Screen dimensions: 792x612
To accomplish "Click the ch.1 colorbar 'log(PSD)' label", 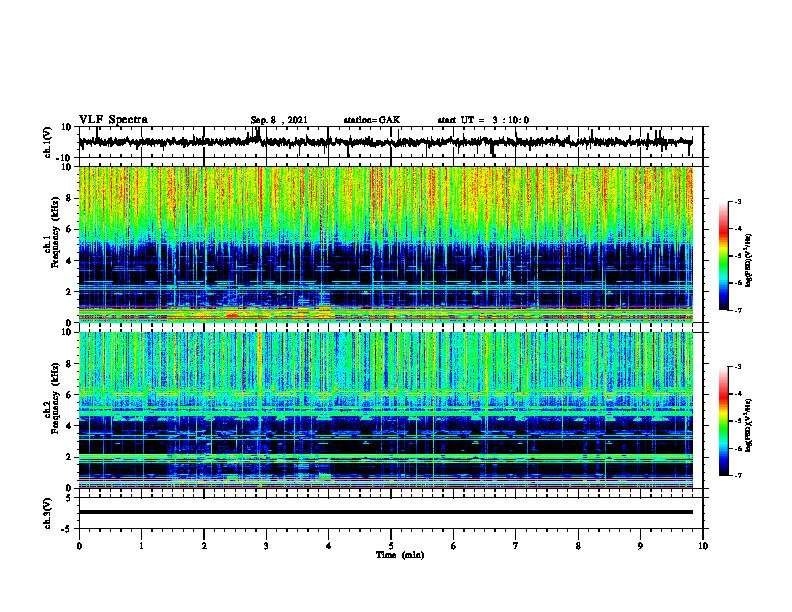I will [x=749, y=261].
